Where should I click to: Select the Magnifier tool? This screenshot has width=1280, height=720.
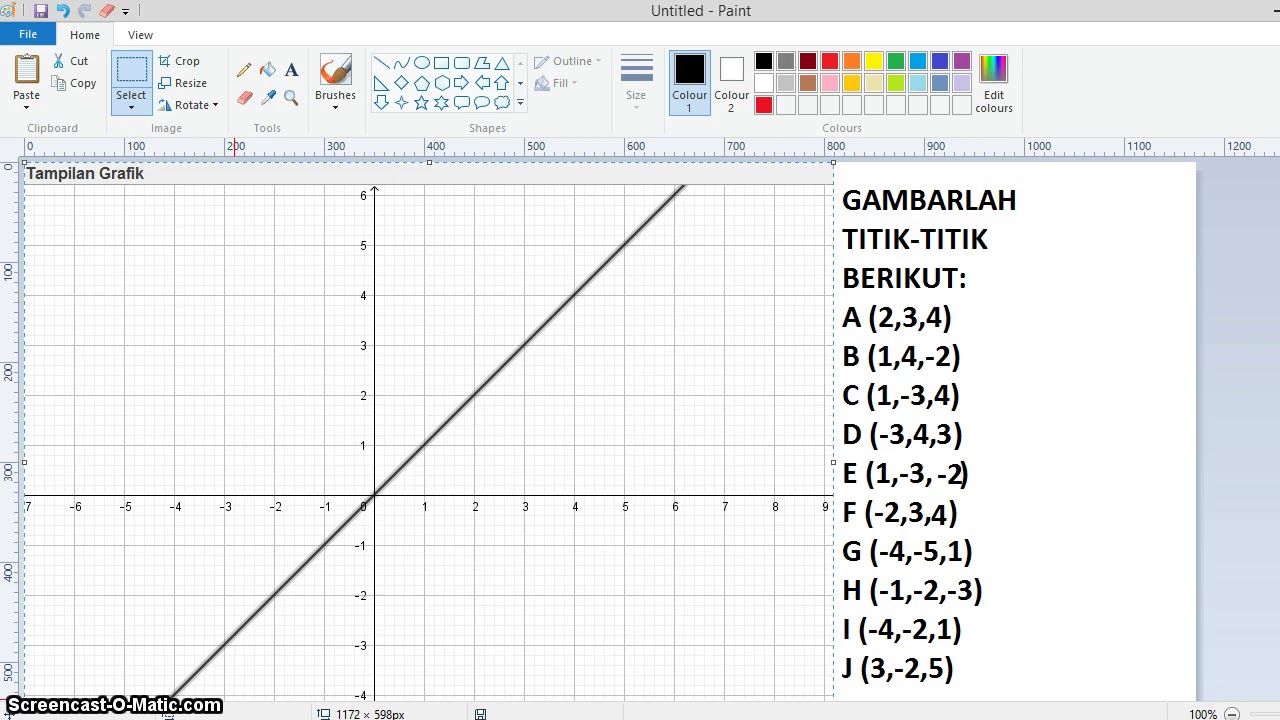coord(291,97)
